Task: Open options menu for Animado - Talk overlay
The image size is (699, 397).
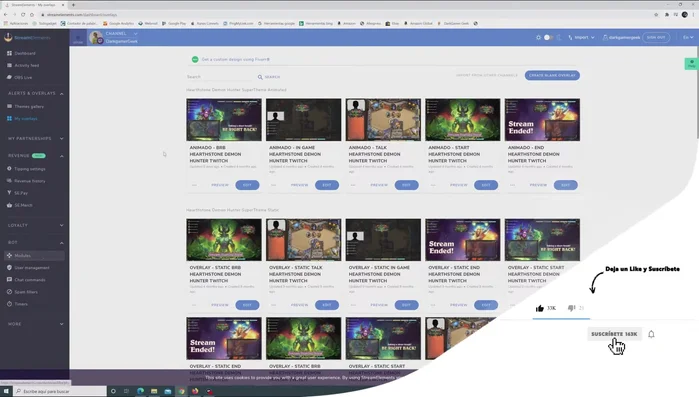Action: tap(353, 185)
